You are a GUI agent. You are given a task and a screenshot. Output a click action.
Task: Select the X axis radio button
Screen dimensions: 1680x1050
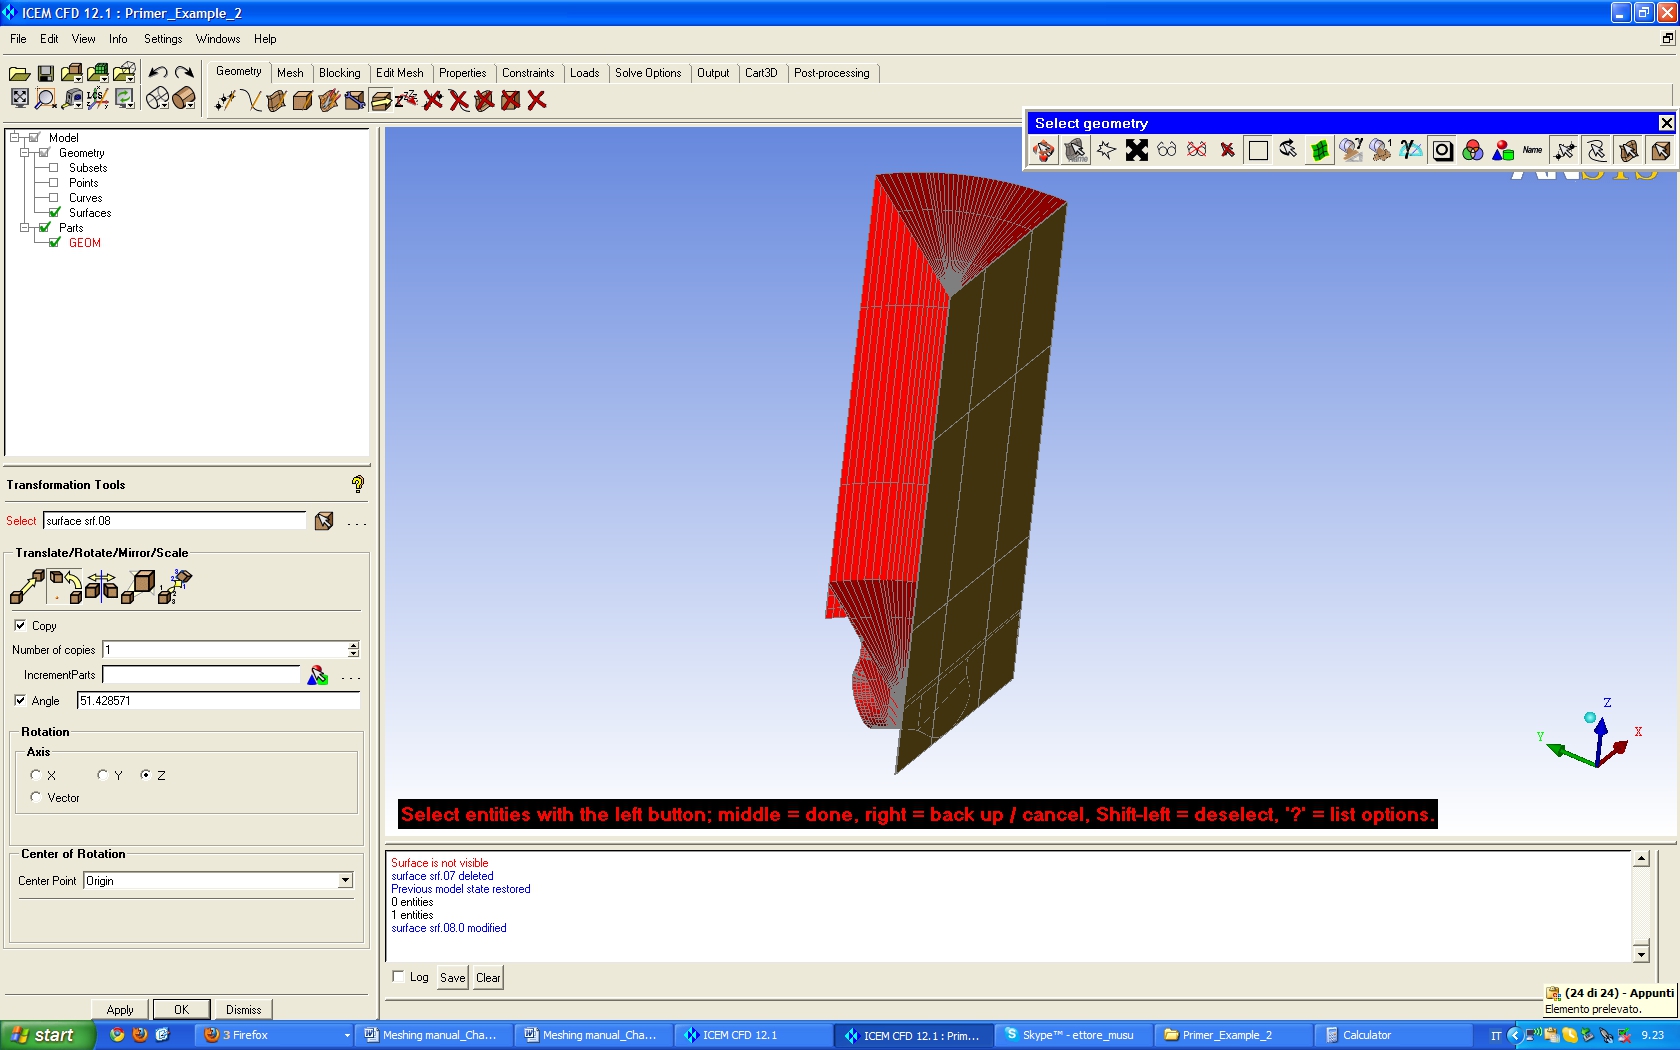[x=36, y=775]
